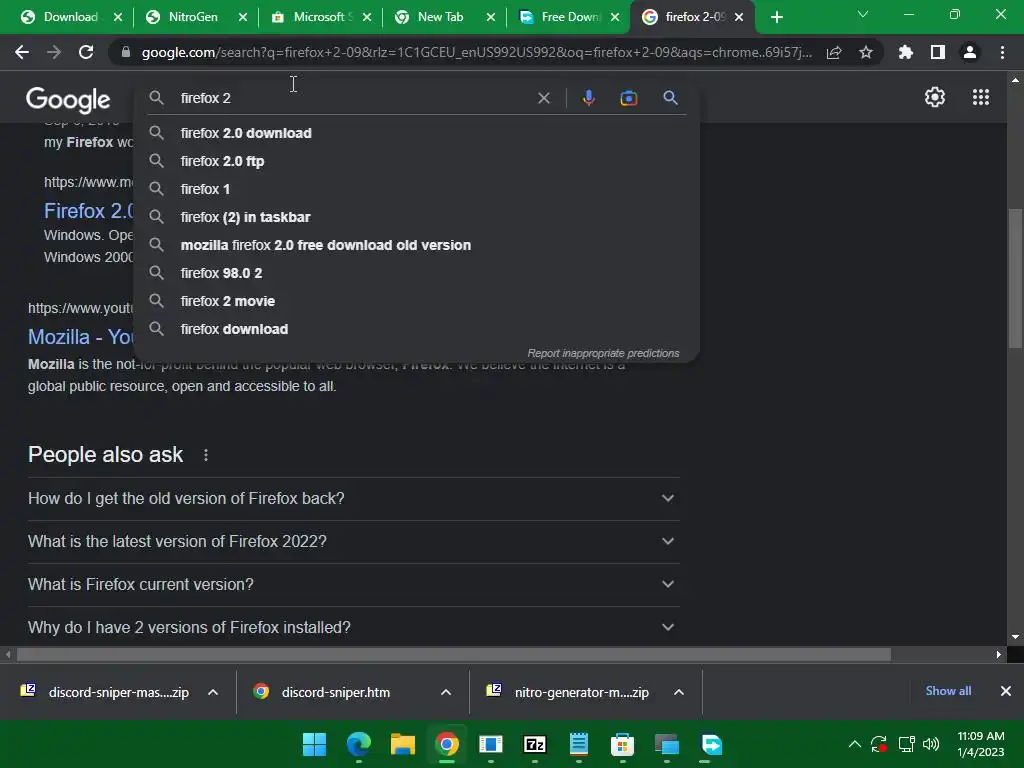Clear the search box text
The height and width of the screenshot is (768, 1024).
point(543,98)
